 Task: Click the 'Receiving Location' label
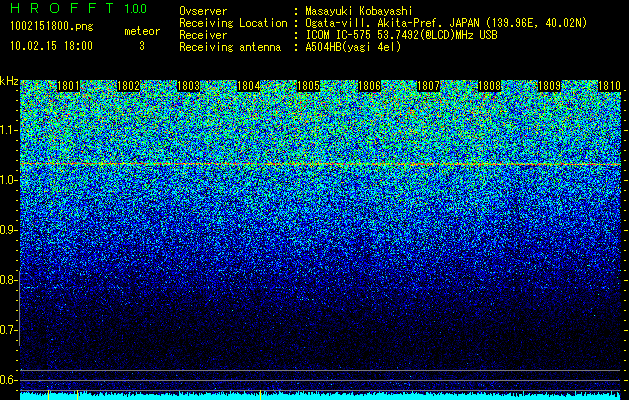point(233,23)
